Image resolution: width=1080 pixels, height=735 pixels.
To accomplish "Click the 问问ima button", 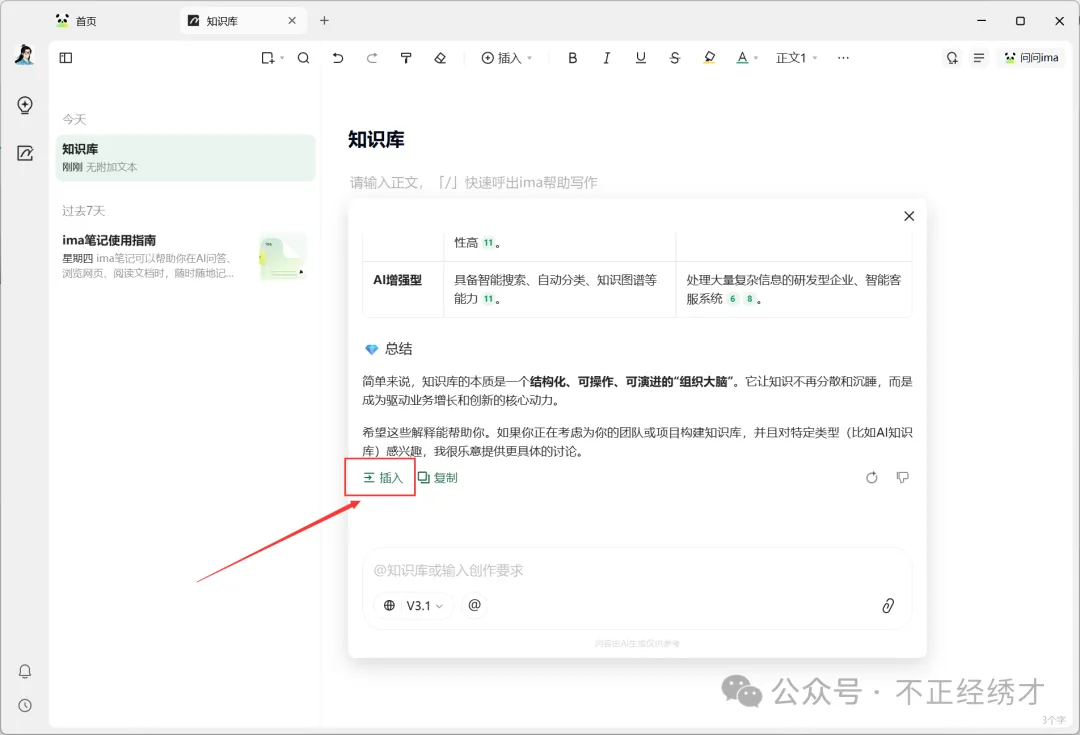I will 1031,58.
